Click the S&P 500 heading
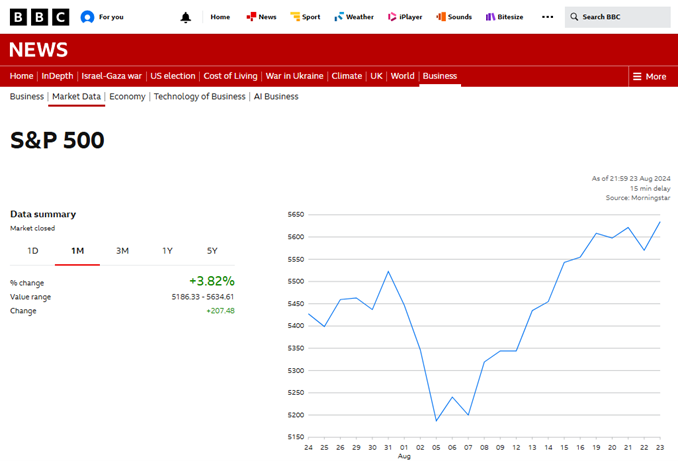This screenshot has width=678, height=461. (x=57, y=140)
